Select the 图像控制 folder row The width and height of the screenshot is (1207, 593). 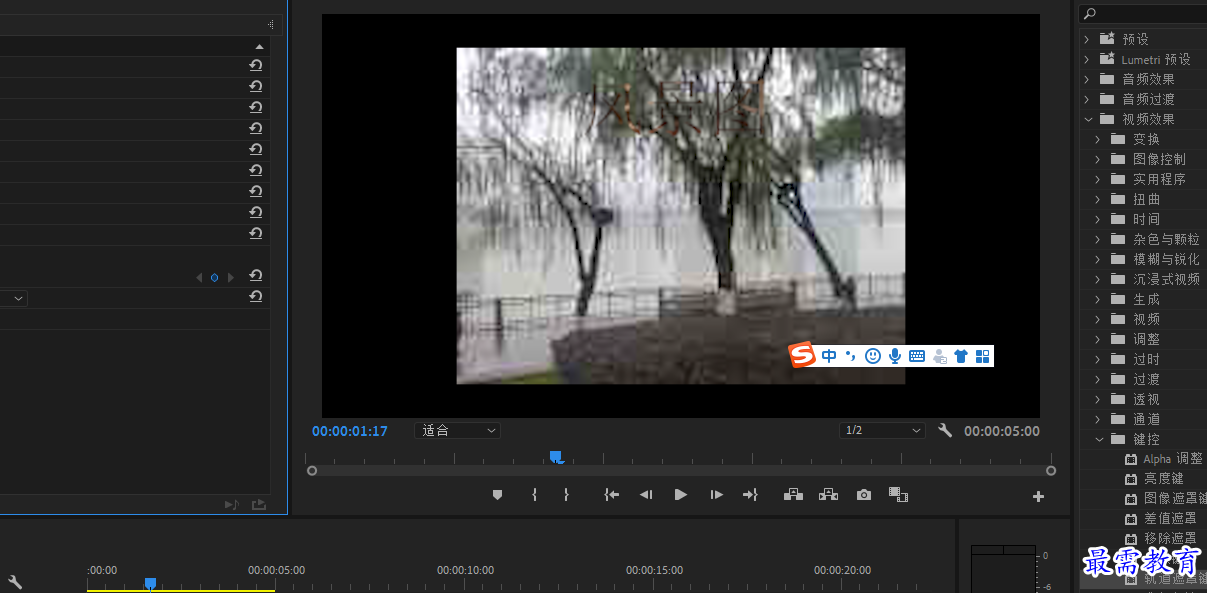[x=1143, y=159]
